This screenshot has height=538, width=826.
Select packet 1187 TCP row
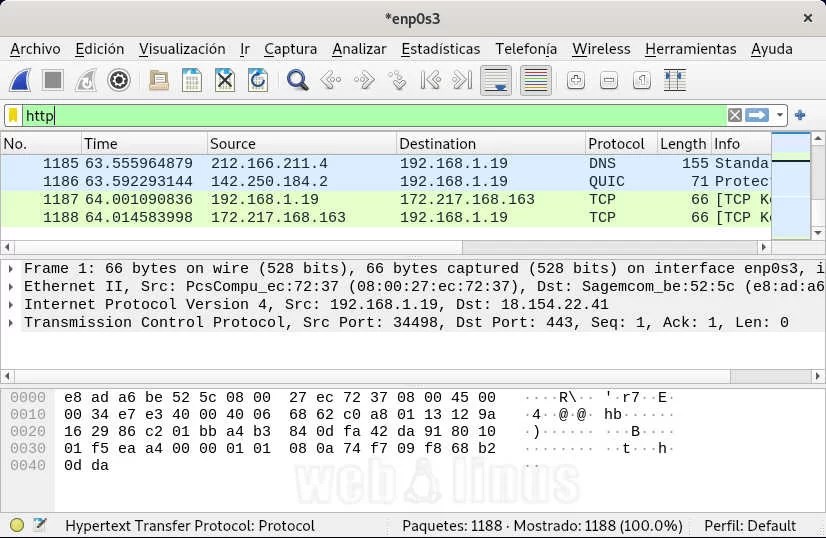pos(386,199)
